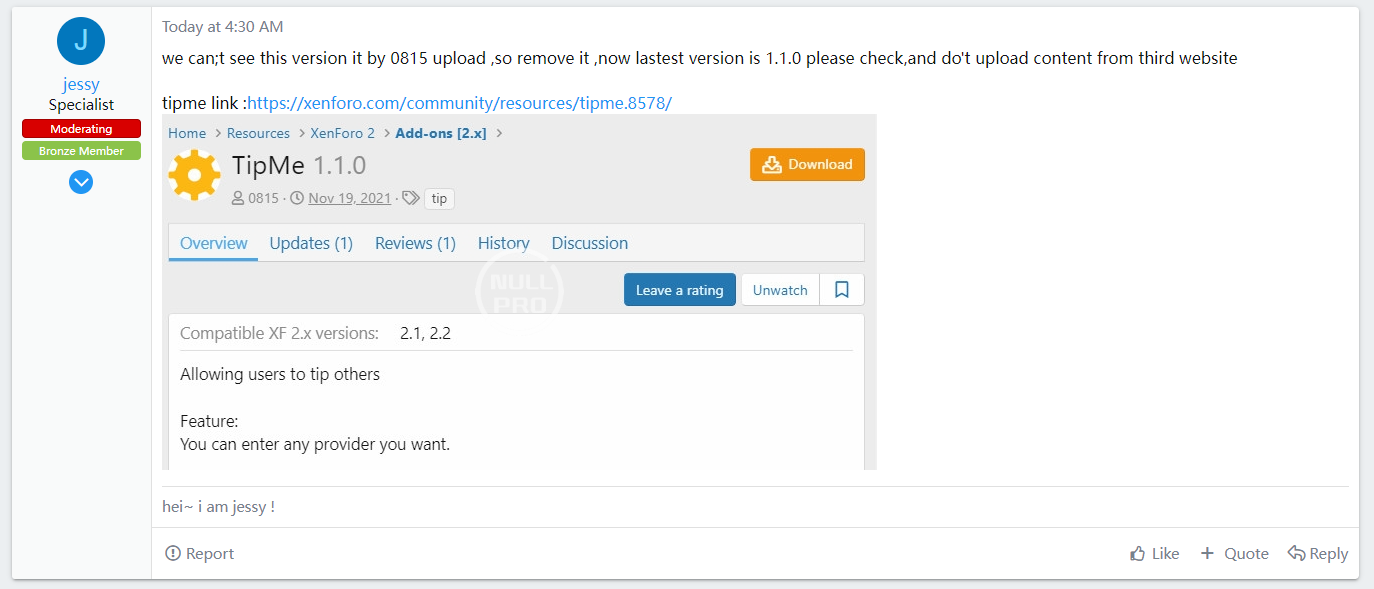1374x589 pixels.
Task: Click the 'Specialist' user title text
Action: pos(81,105)
